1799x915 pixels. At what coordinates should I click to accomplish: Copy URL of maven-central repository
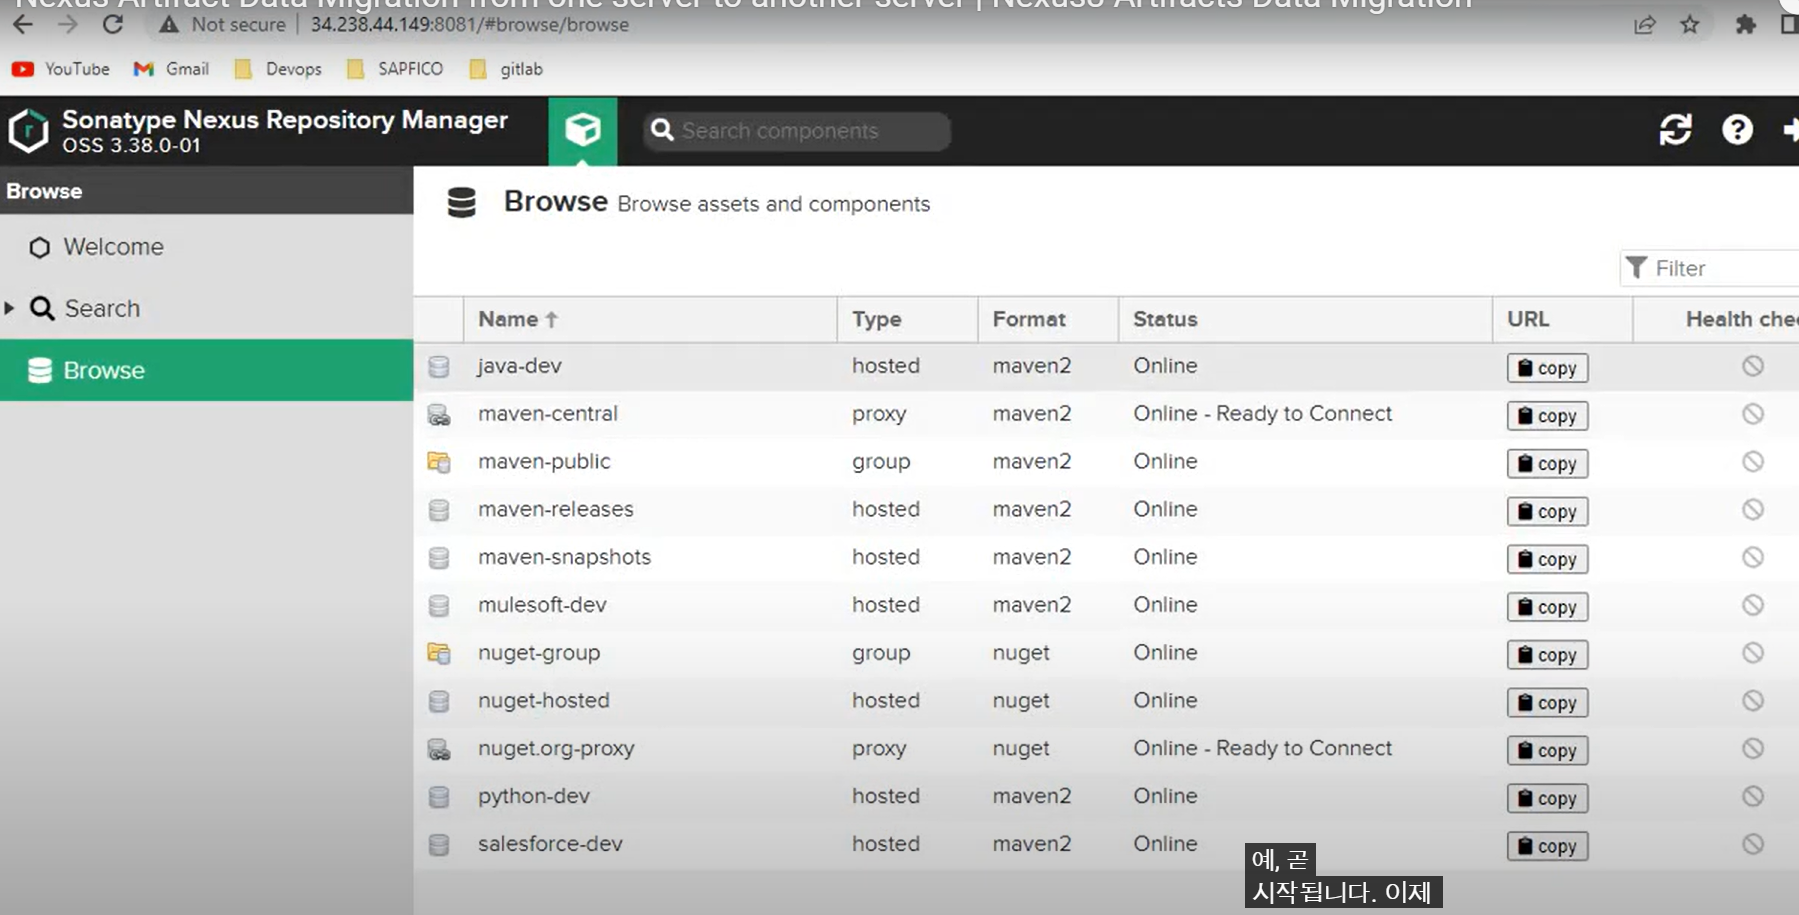tap(1547, 416)
